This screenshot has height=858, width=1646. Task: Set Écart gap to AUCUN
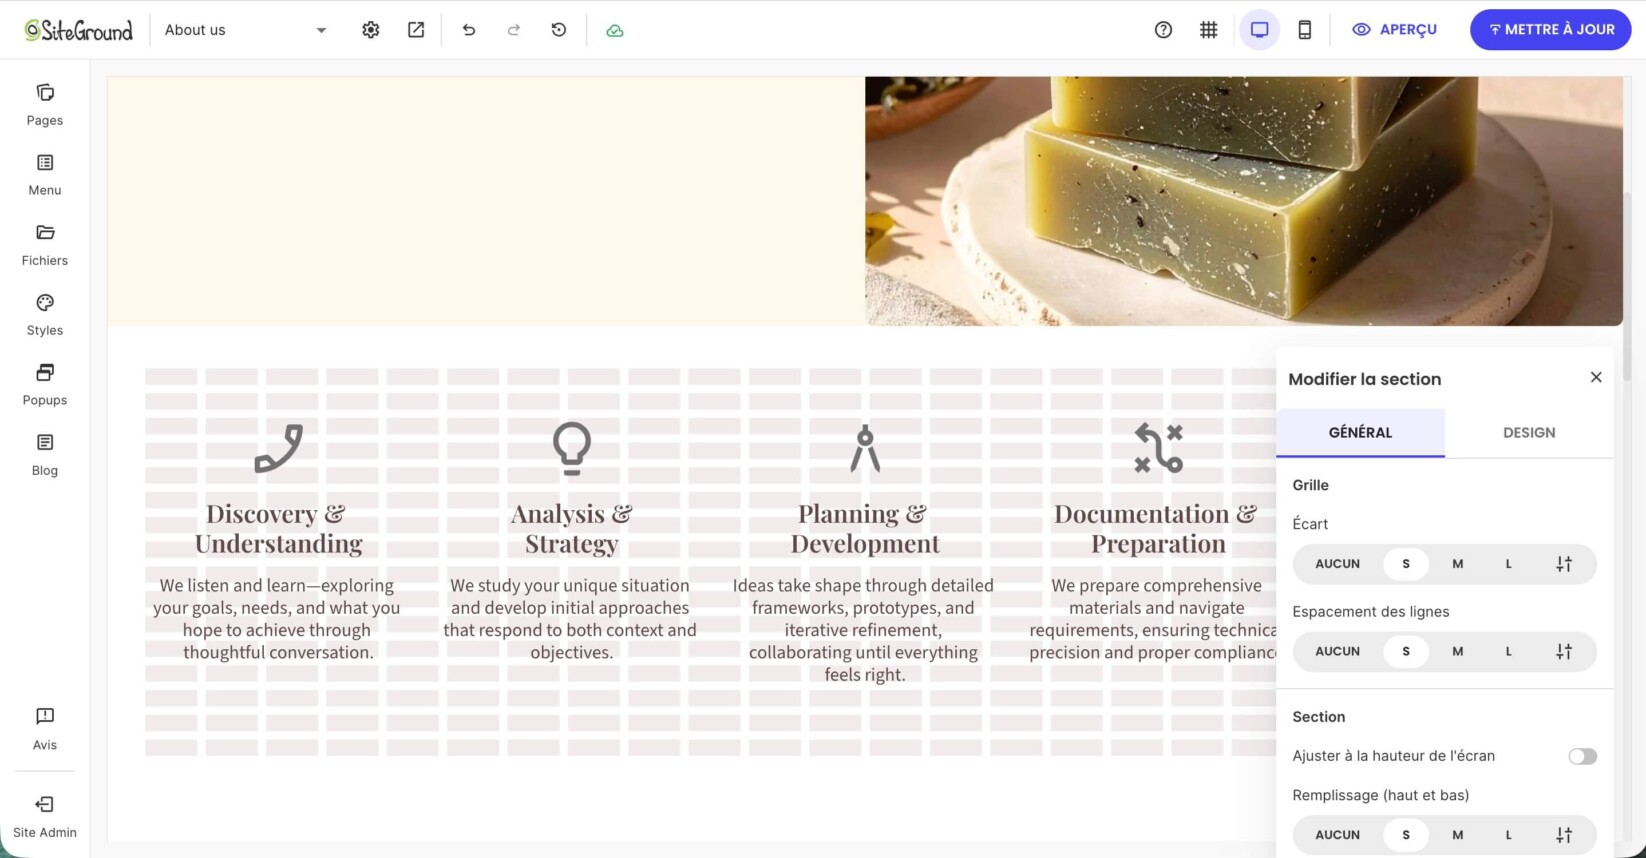1338,564
